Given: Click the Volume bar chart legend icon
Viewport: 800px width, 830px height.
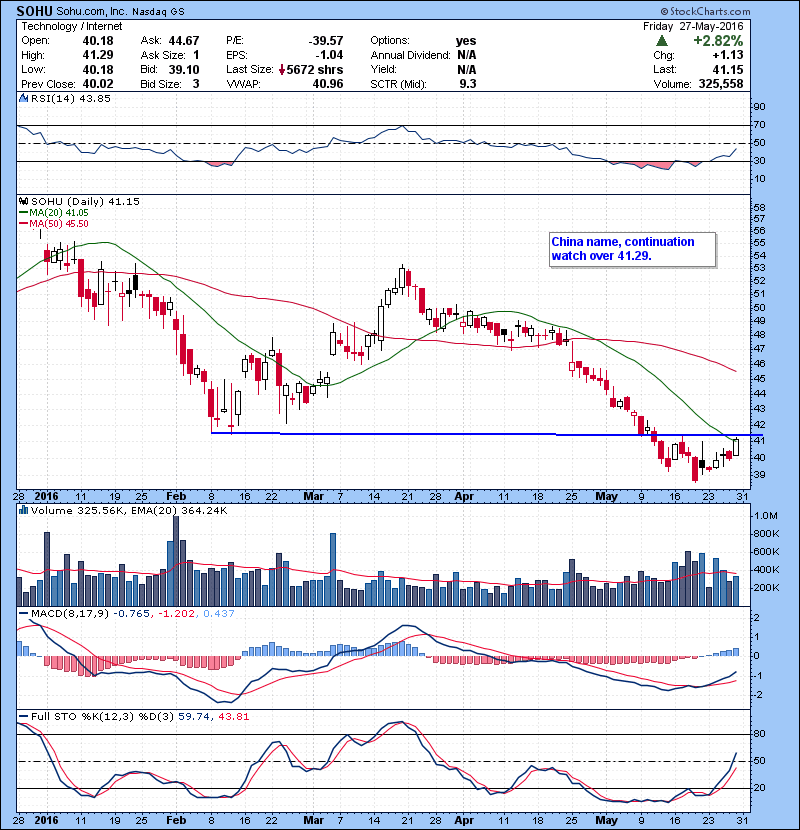Looking at the screenshot, I should 23,510.
